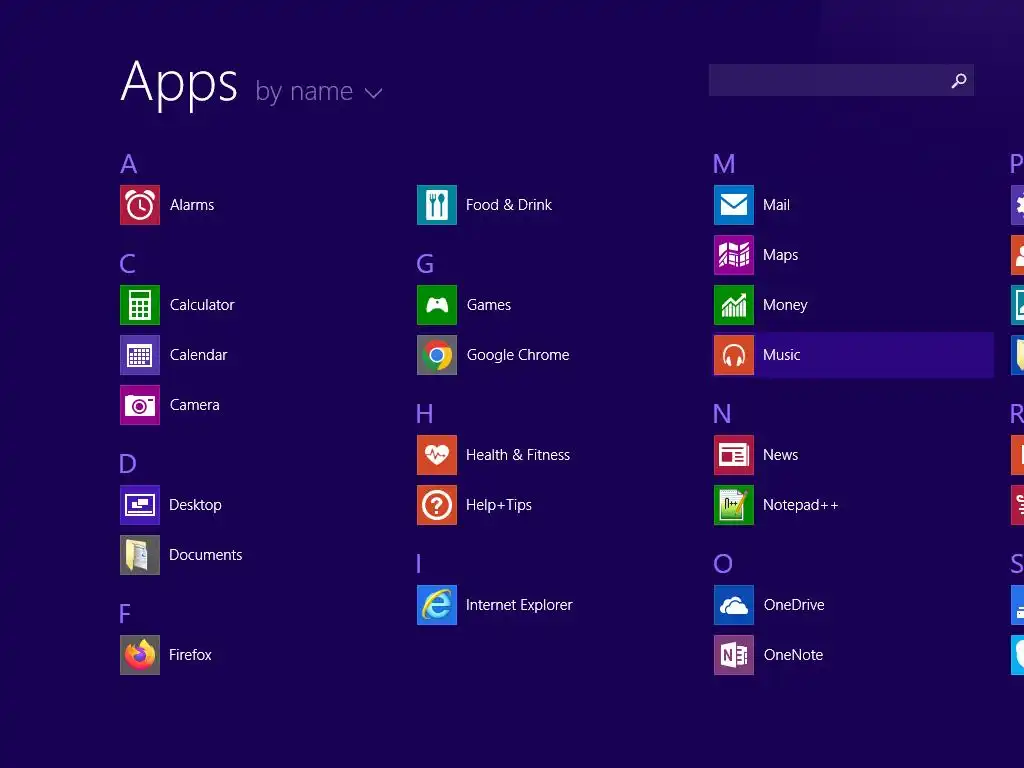The width and height of the screenshot is (1024, 768).
Task: Select the letter C group header
Action: point(128,264)
